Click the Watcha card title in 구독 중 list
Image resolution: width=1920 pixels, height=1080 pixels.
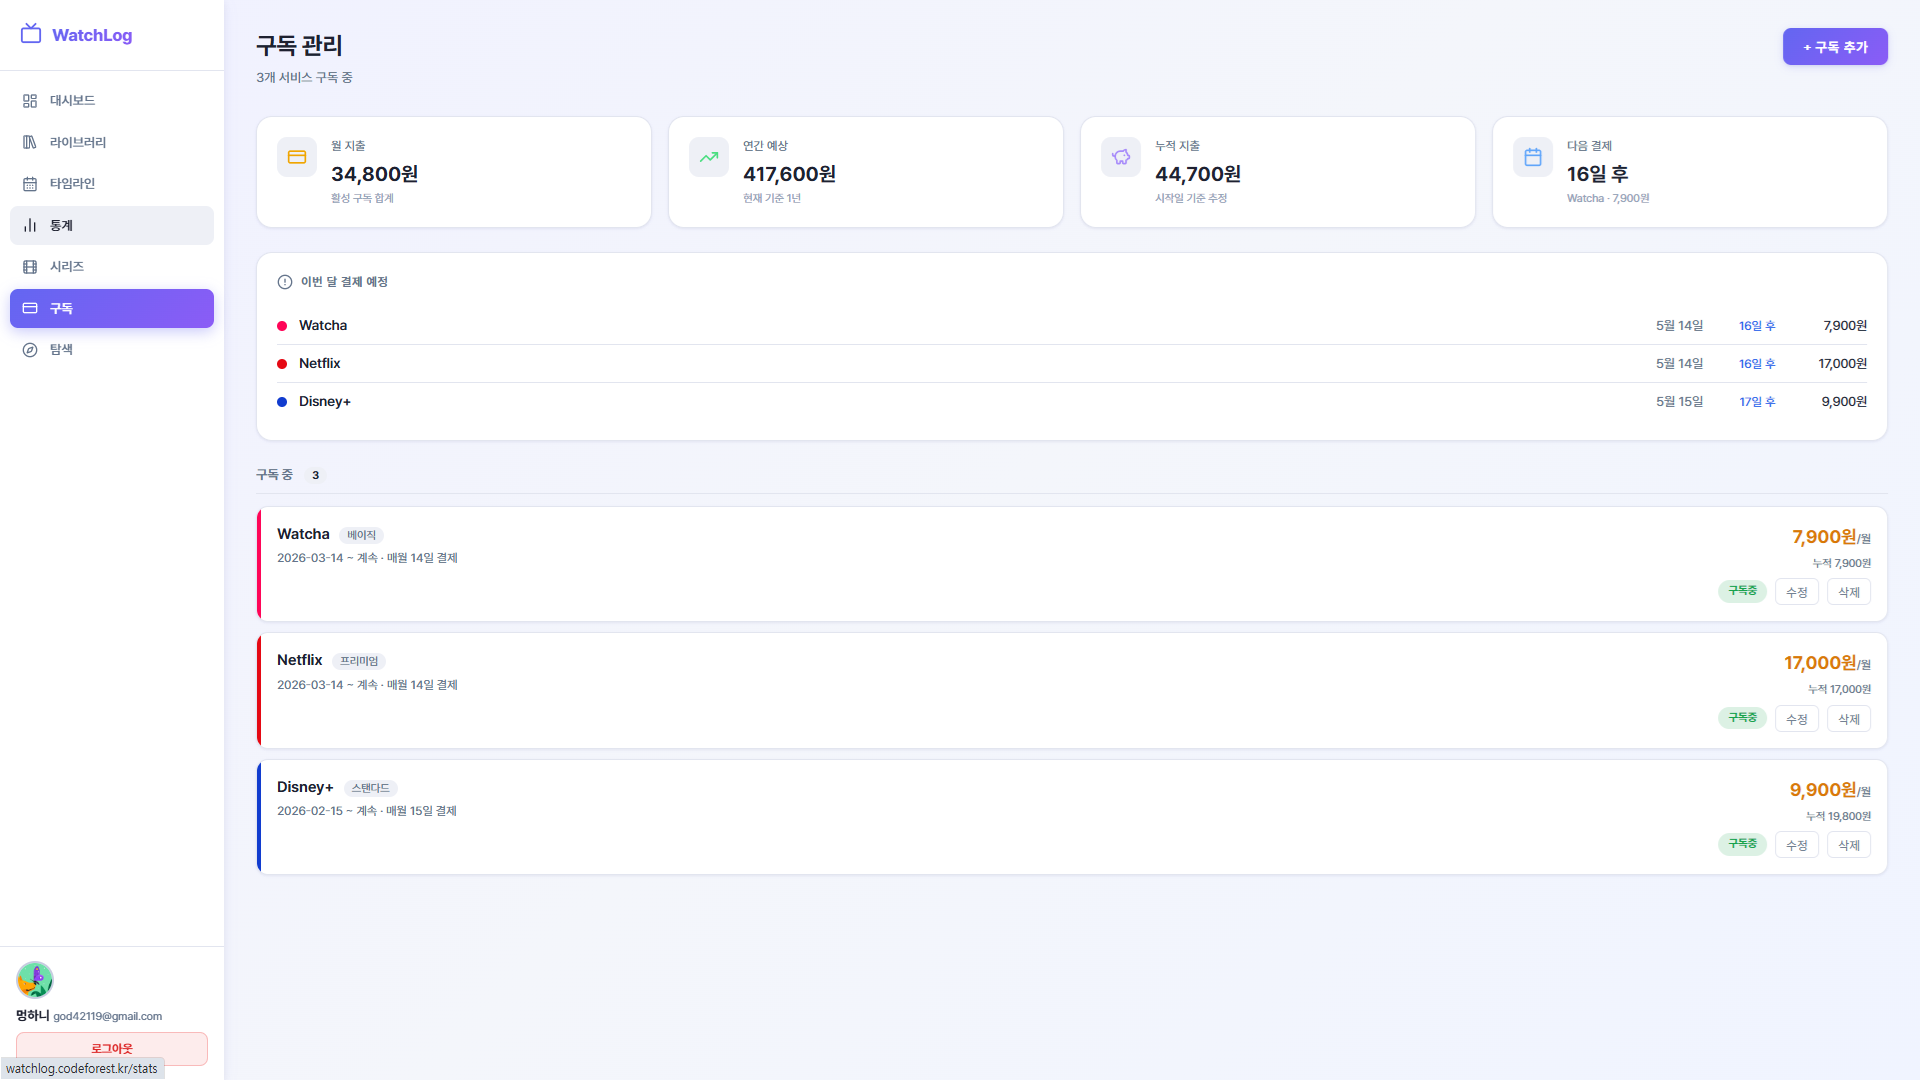303,534
